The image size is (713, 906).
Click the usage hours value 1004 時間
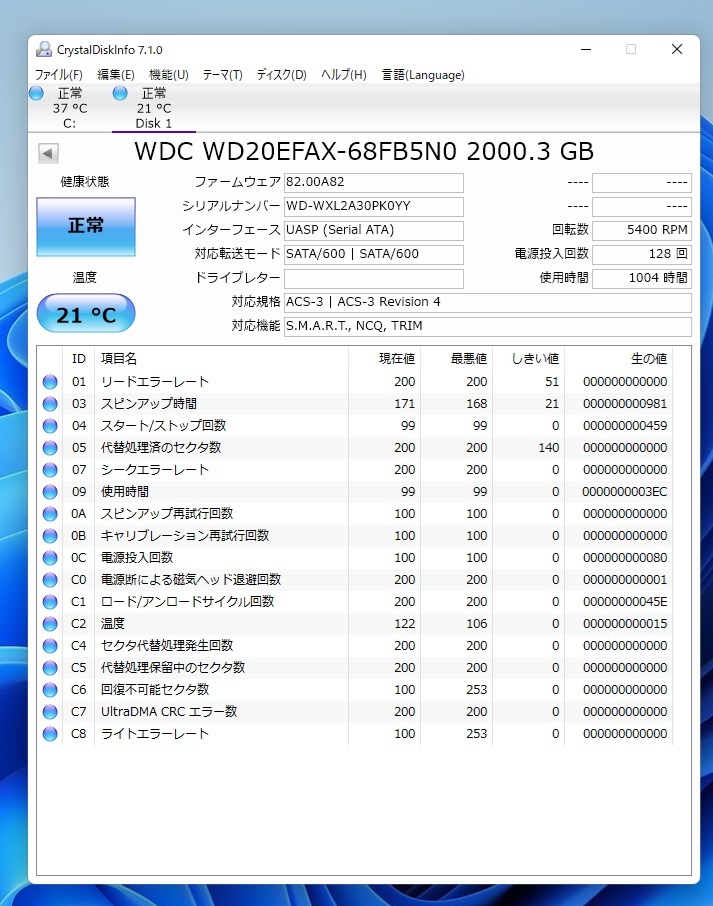pos(642,279)
